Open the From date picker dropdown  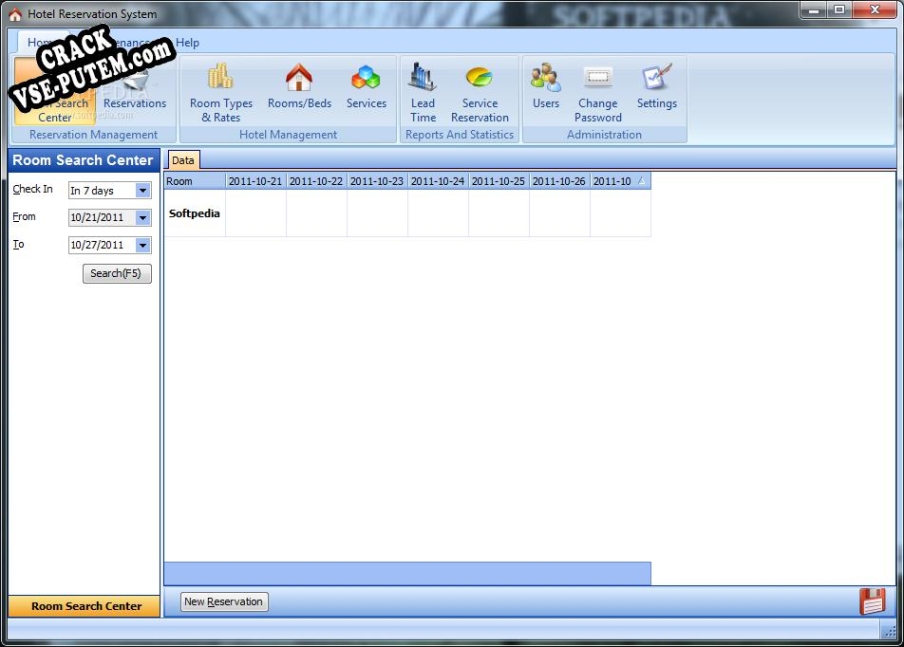142,217
